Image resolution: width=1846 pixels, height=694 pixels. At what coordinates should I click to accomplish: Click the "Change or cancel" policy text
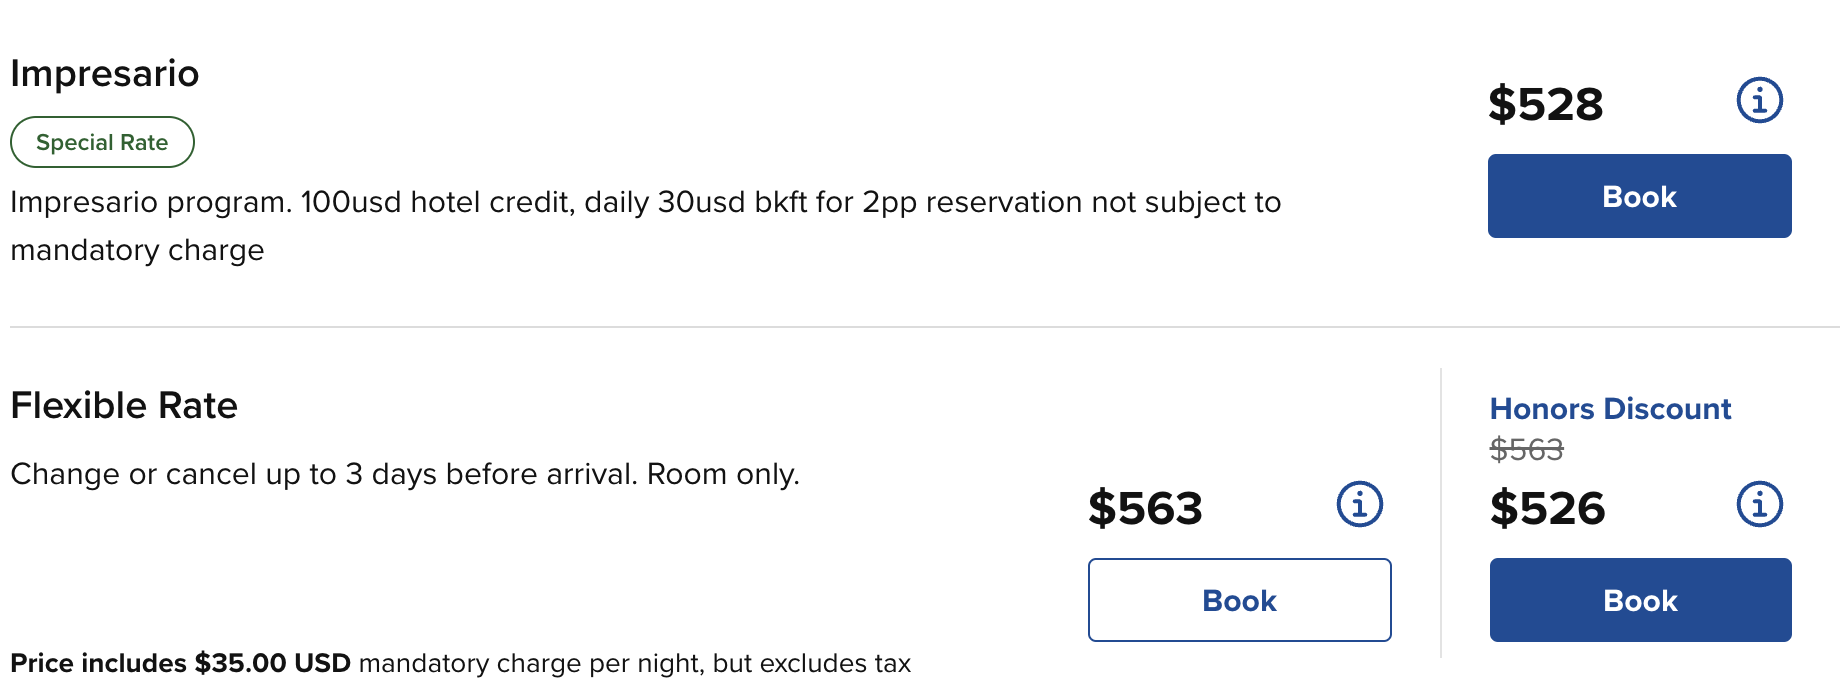click(405, 474)
